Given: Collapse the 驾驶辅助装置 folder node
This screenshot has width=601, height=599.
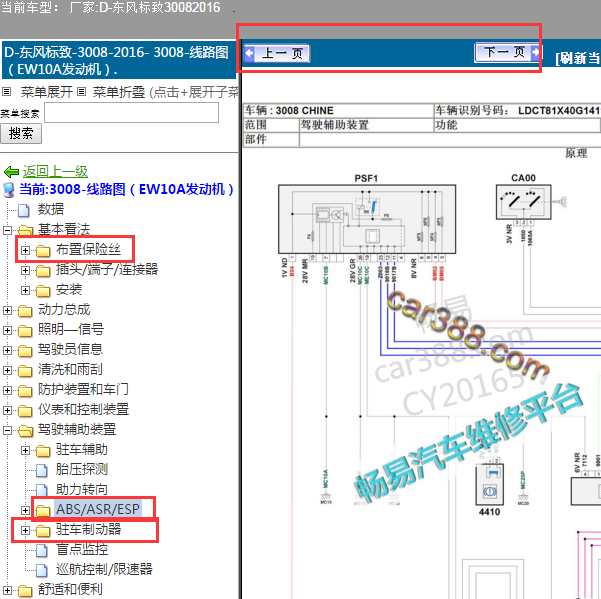Looking at the screenshot, I should click(7, 430).
